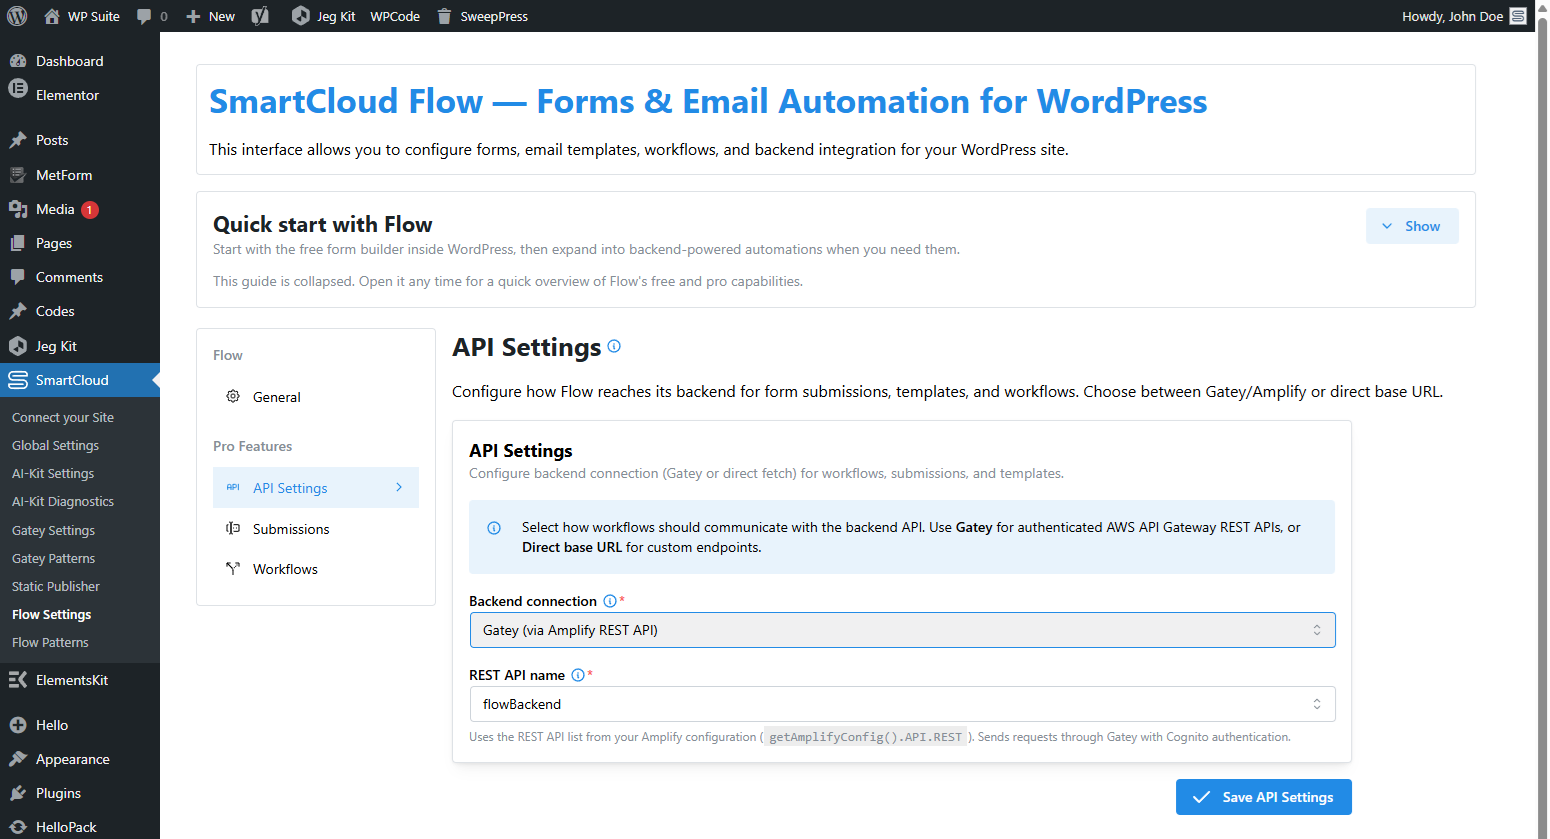1550x839 pixels.
Task: Click the Hello plus icon in sidebar
Action: pos(18,725)
